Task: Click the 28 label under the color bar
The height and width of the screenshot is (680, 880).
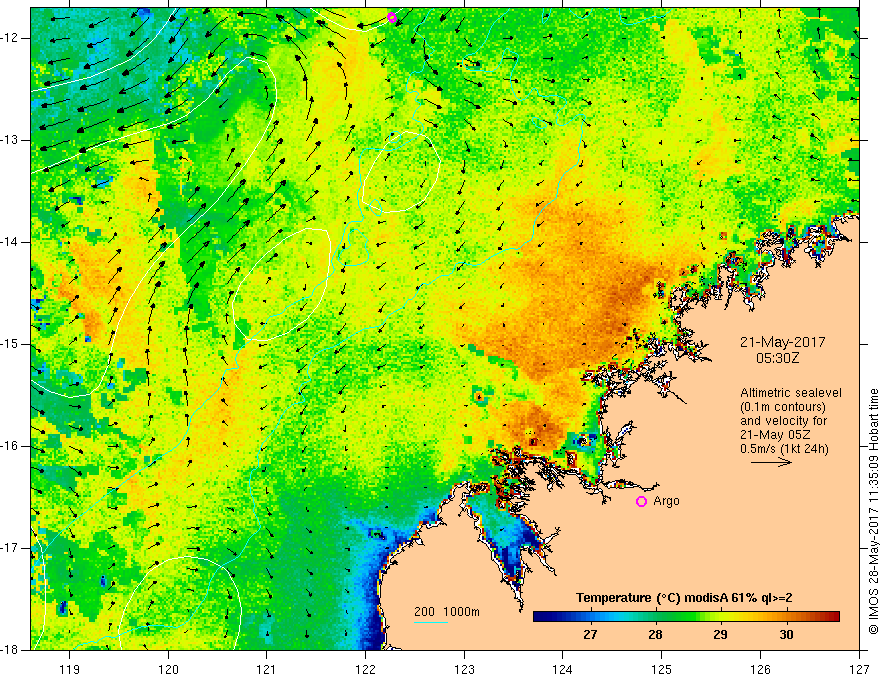Action: (x=655, y=634)
